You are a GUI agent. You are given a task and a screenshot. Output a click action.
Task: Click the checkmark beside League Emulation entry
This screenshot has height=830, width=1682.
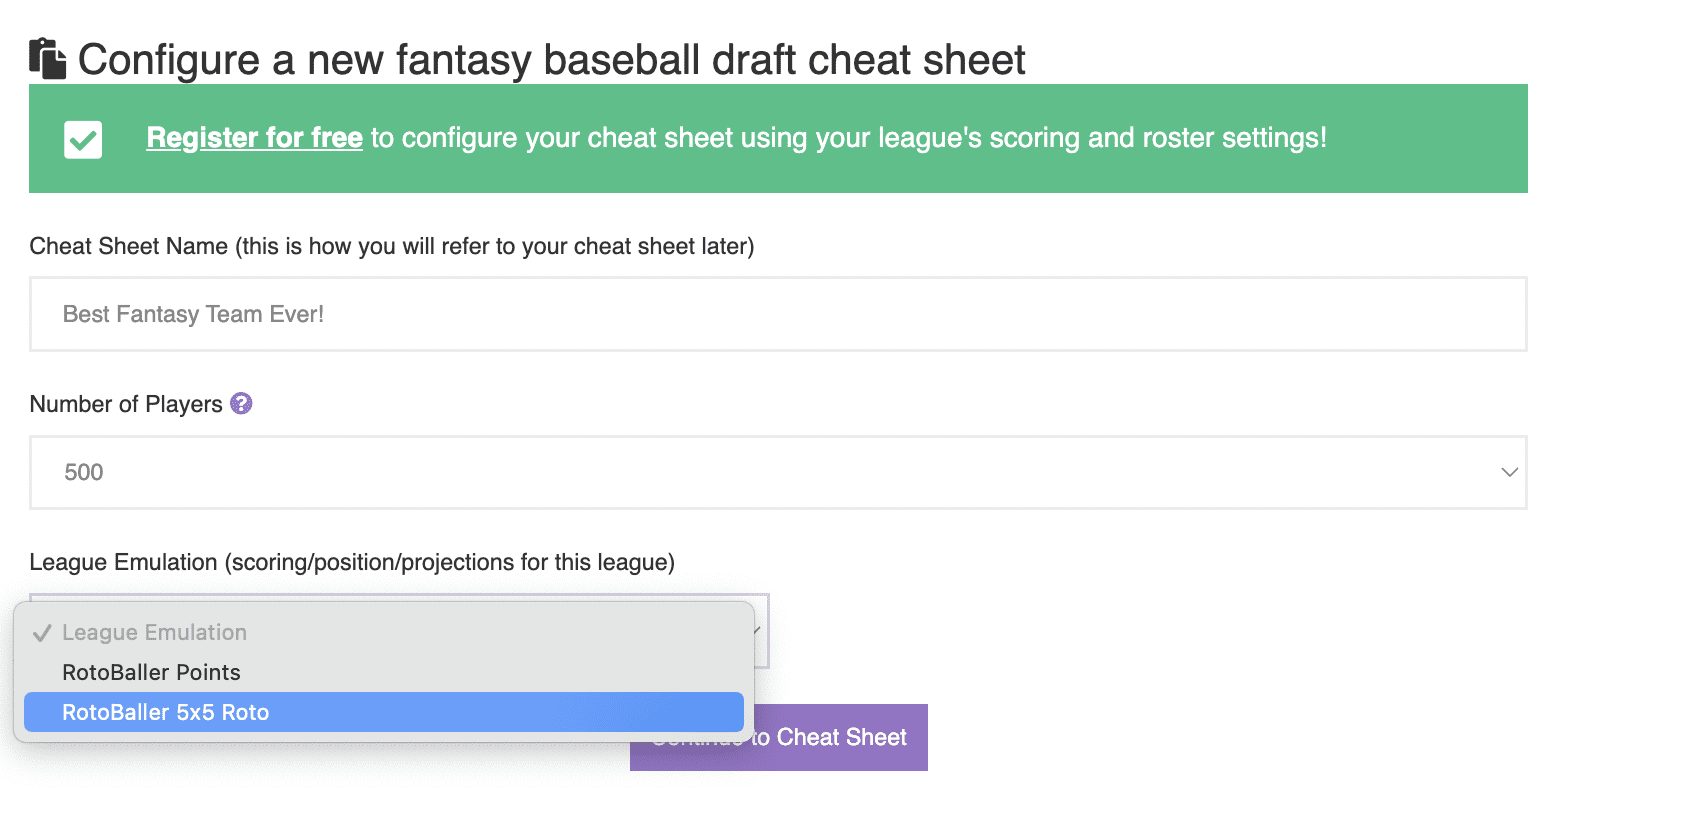(x=42, y=631)
